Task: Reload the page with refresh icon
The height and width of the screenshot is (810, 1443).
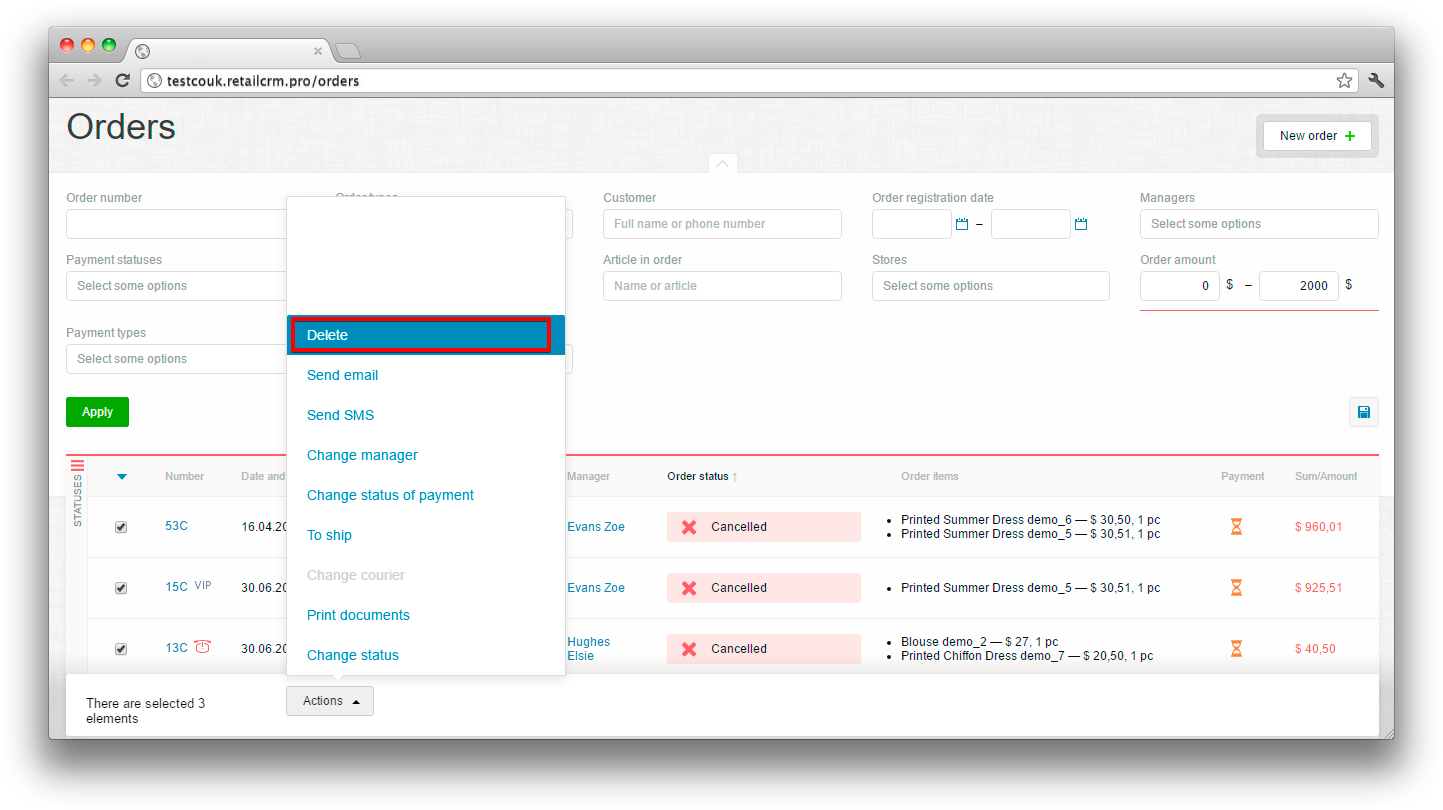Action: 122,81
